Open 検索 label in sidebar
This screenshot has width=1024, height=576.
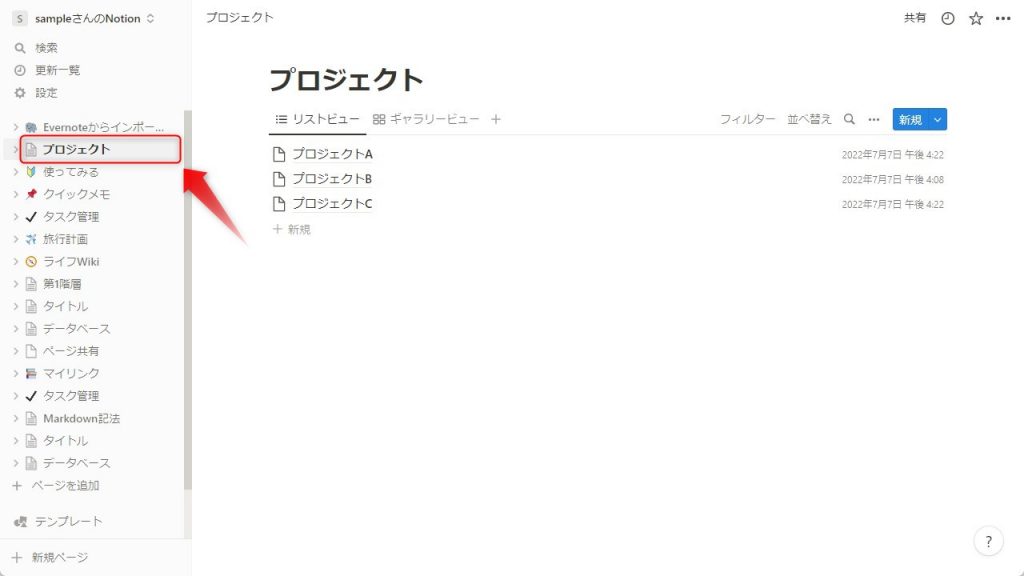[x=46, y=48]
